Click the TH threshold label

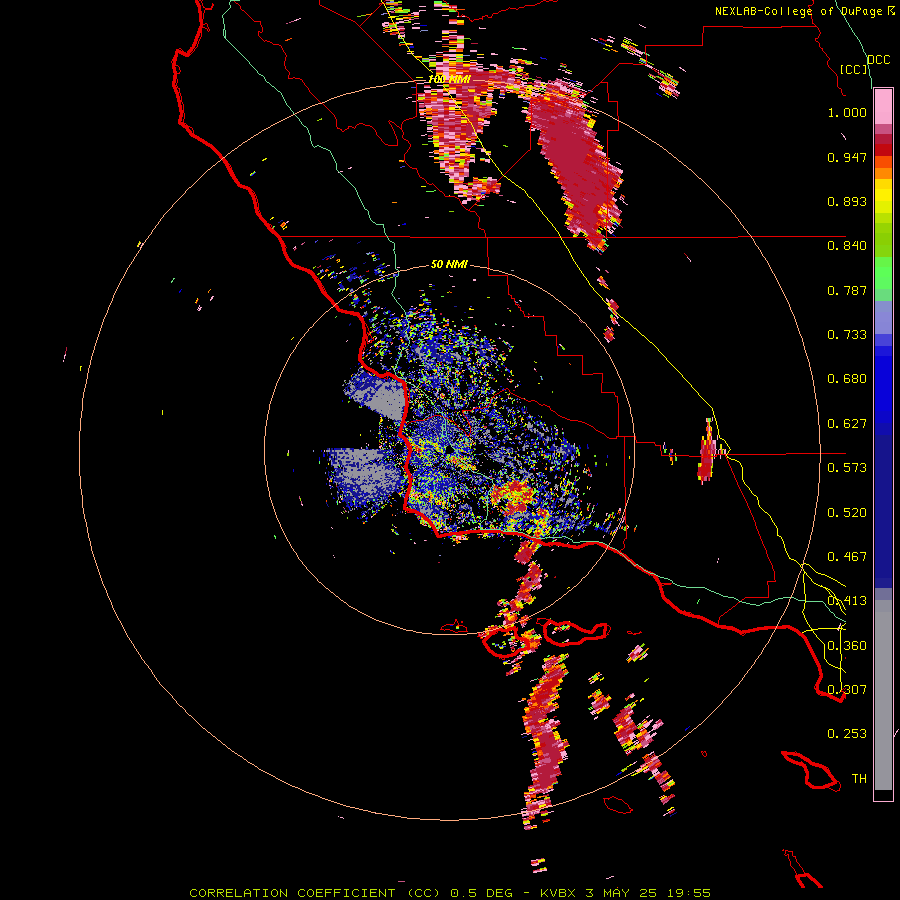[859, 779]
